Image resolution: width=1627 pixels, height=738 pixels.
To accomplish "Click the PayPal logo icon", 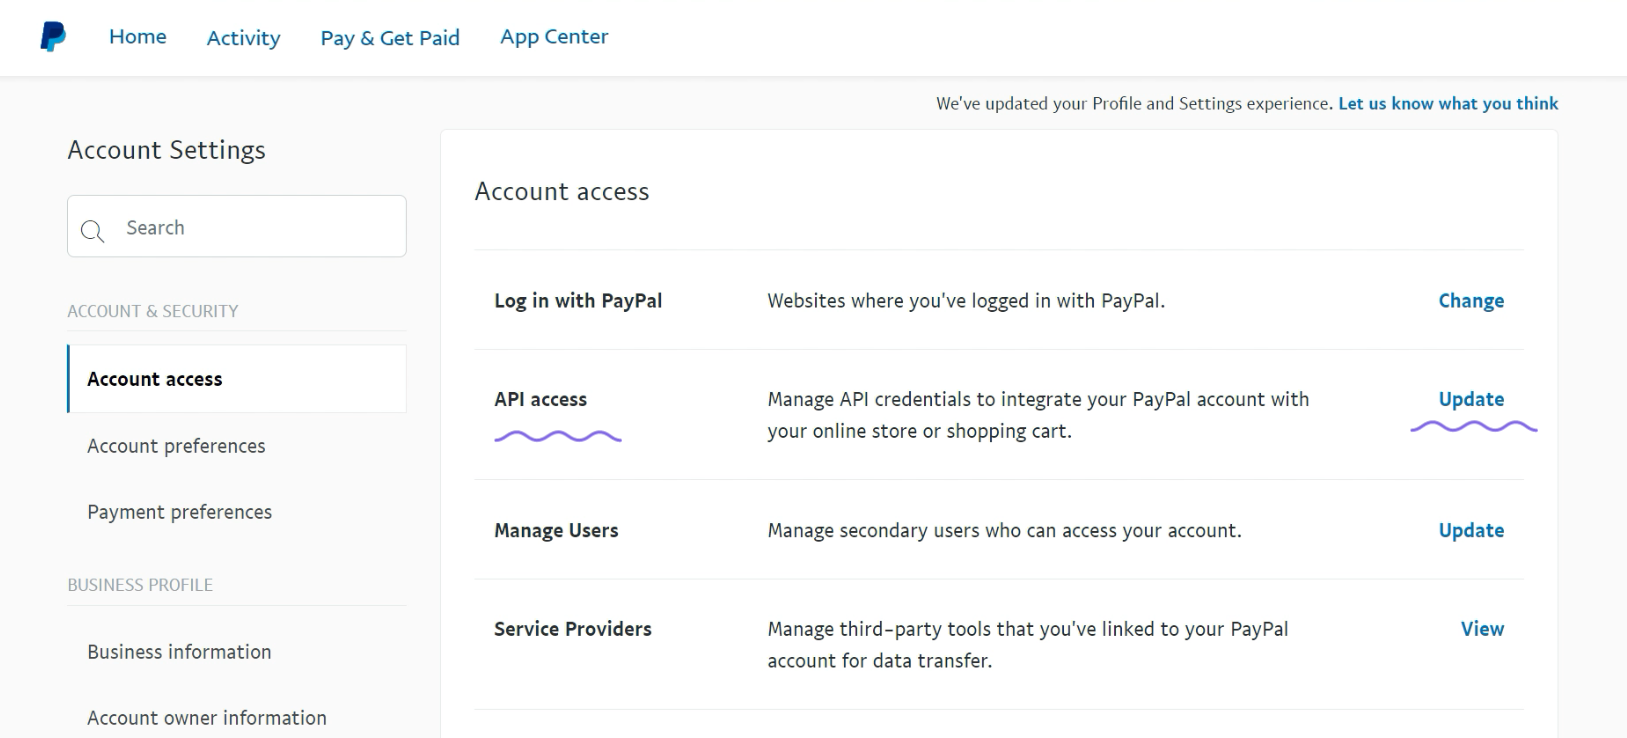I will [x=53, y=37].
